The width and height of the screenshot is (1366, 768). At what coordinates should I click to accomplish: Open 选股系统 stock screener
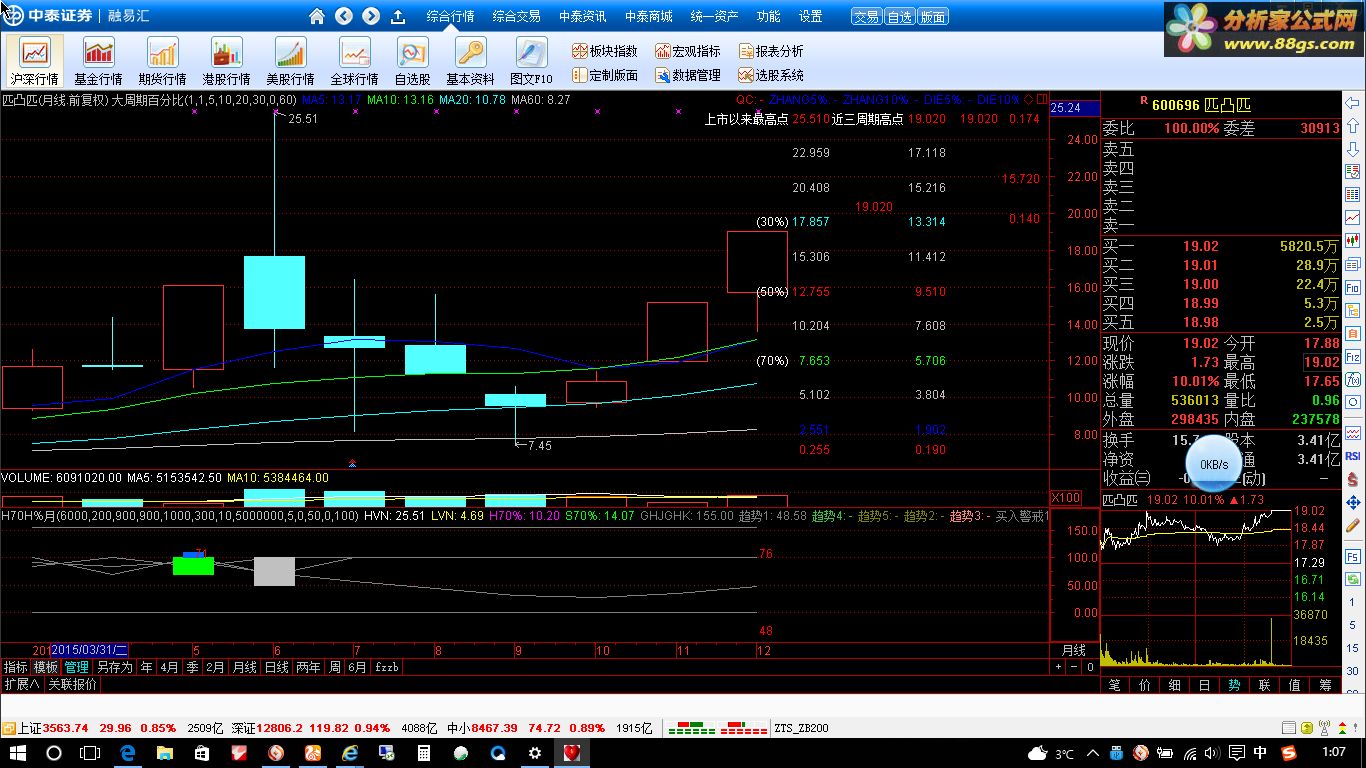coord(771,75)
